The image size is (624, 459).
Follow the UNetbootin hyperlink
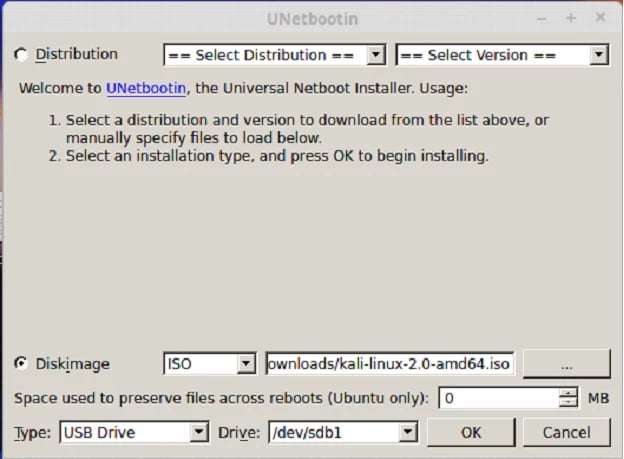146,88
